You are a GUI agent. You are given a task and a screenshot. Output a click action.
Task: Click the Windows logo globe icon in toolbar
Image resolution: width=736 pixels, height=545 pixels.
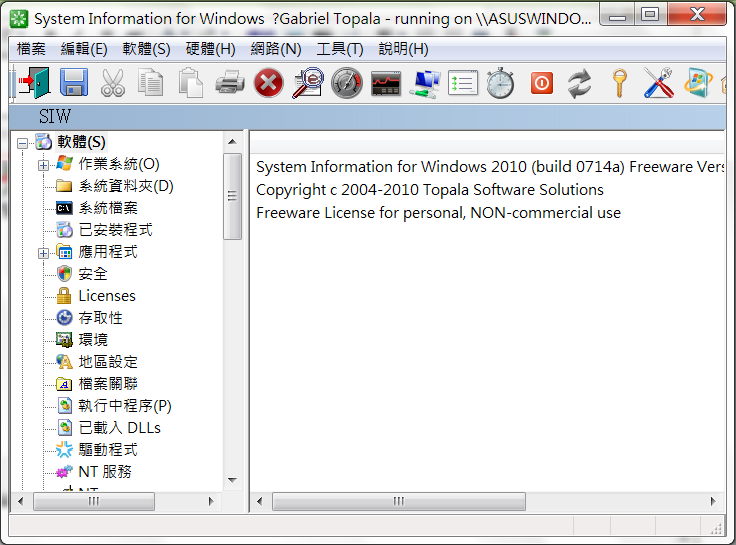698,83
